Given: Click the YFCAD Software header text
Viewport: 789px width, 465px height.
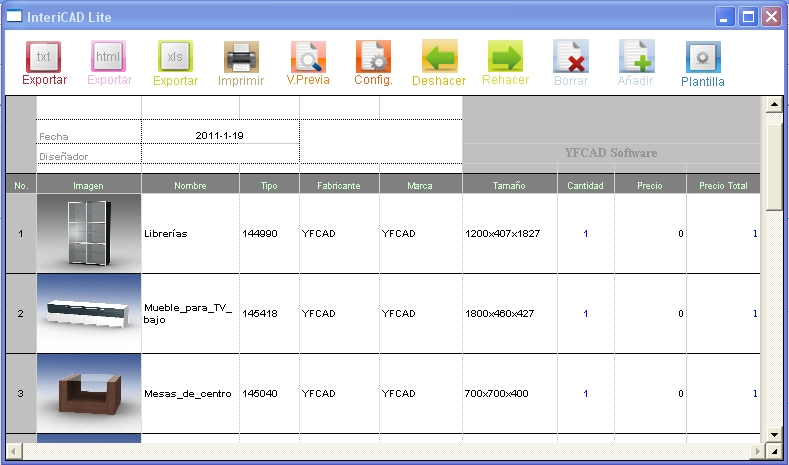Looking at the screenshot, I should coord(611,153).
